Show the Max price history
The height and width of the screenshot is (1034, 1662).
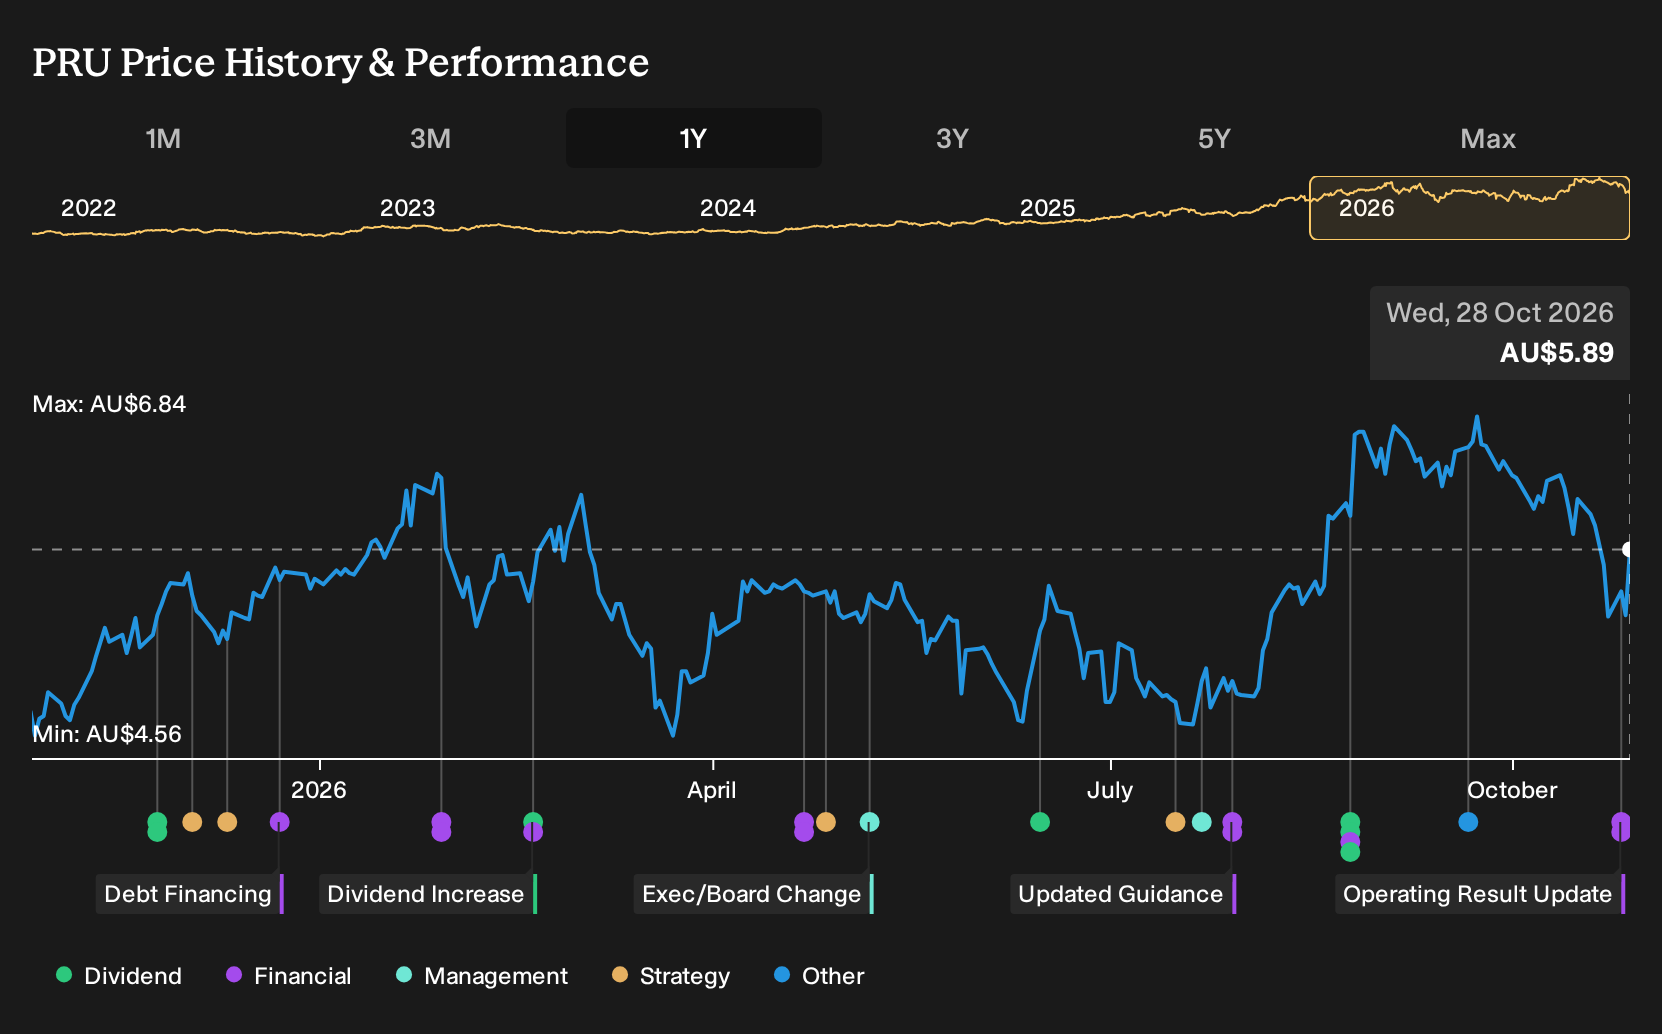click(1488, 138)
